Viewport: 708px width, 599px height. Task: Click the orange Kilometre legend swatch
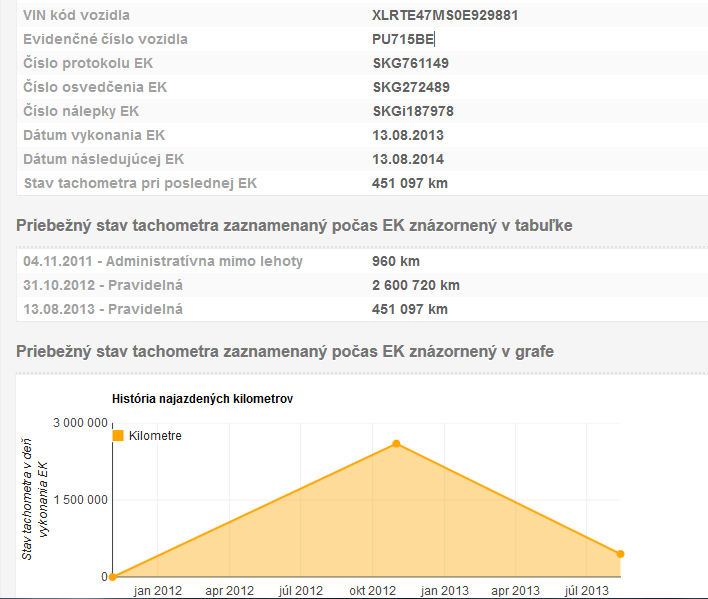pyautogui.click(x=118, y=436)
